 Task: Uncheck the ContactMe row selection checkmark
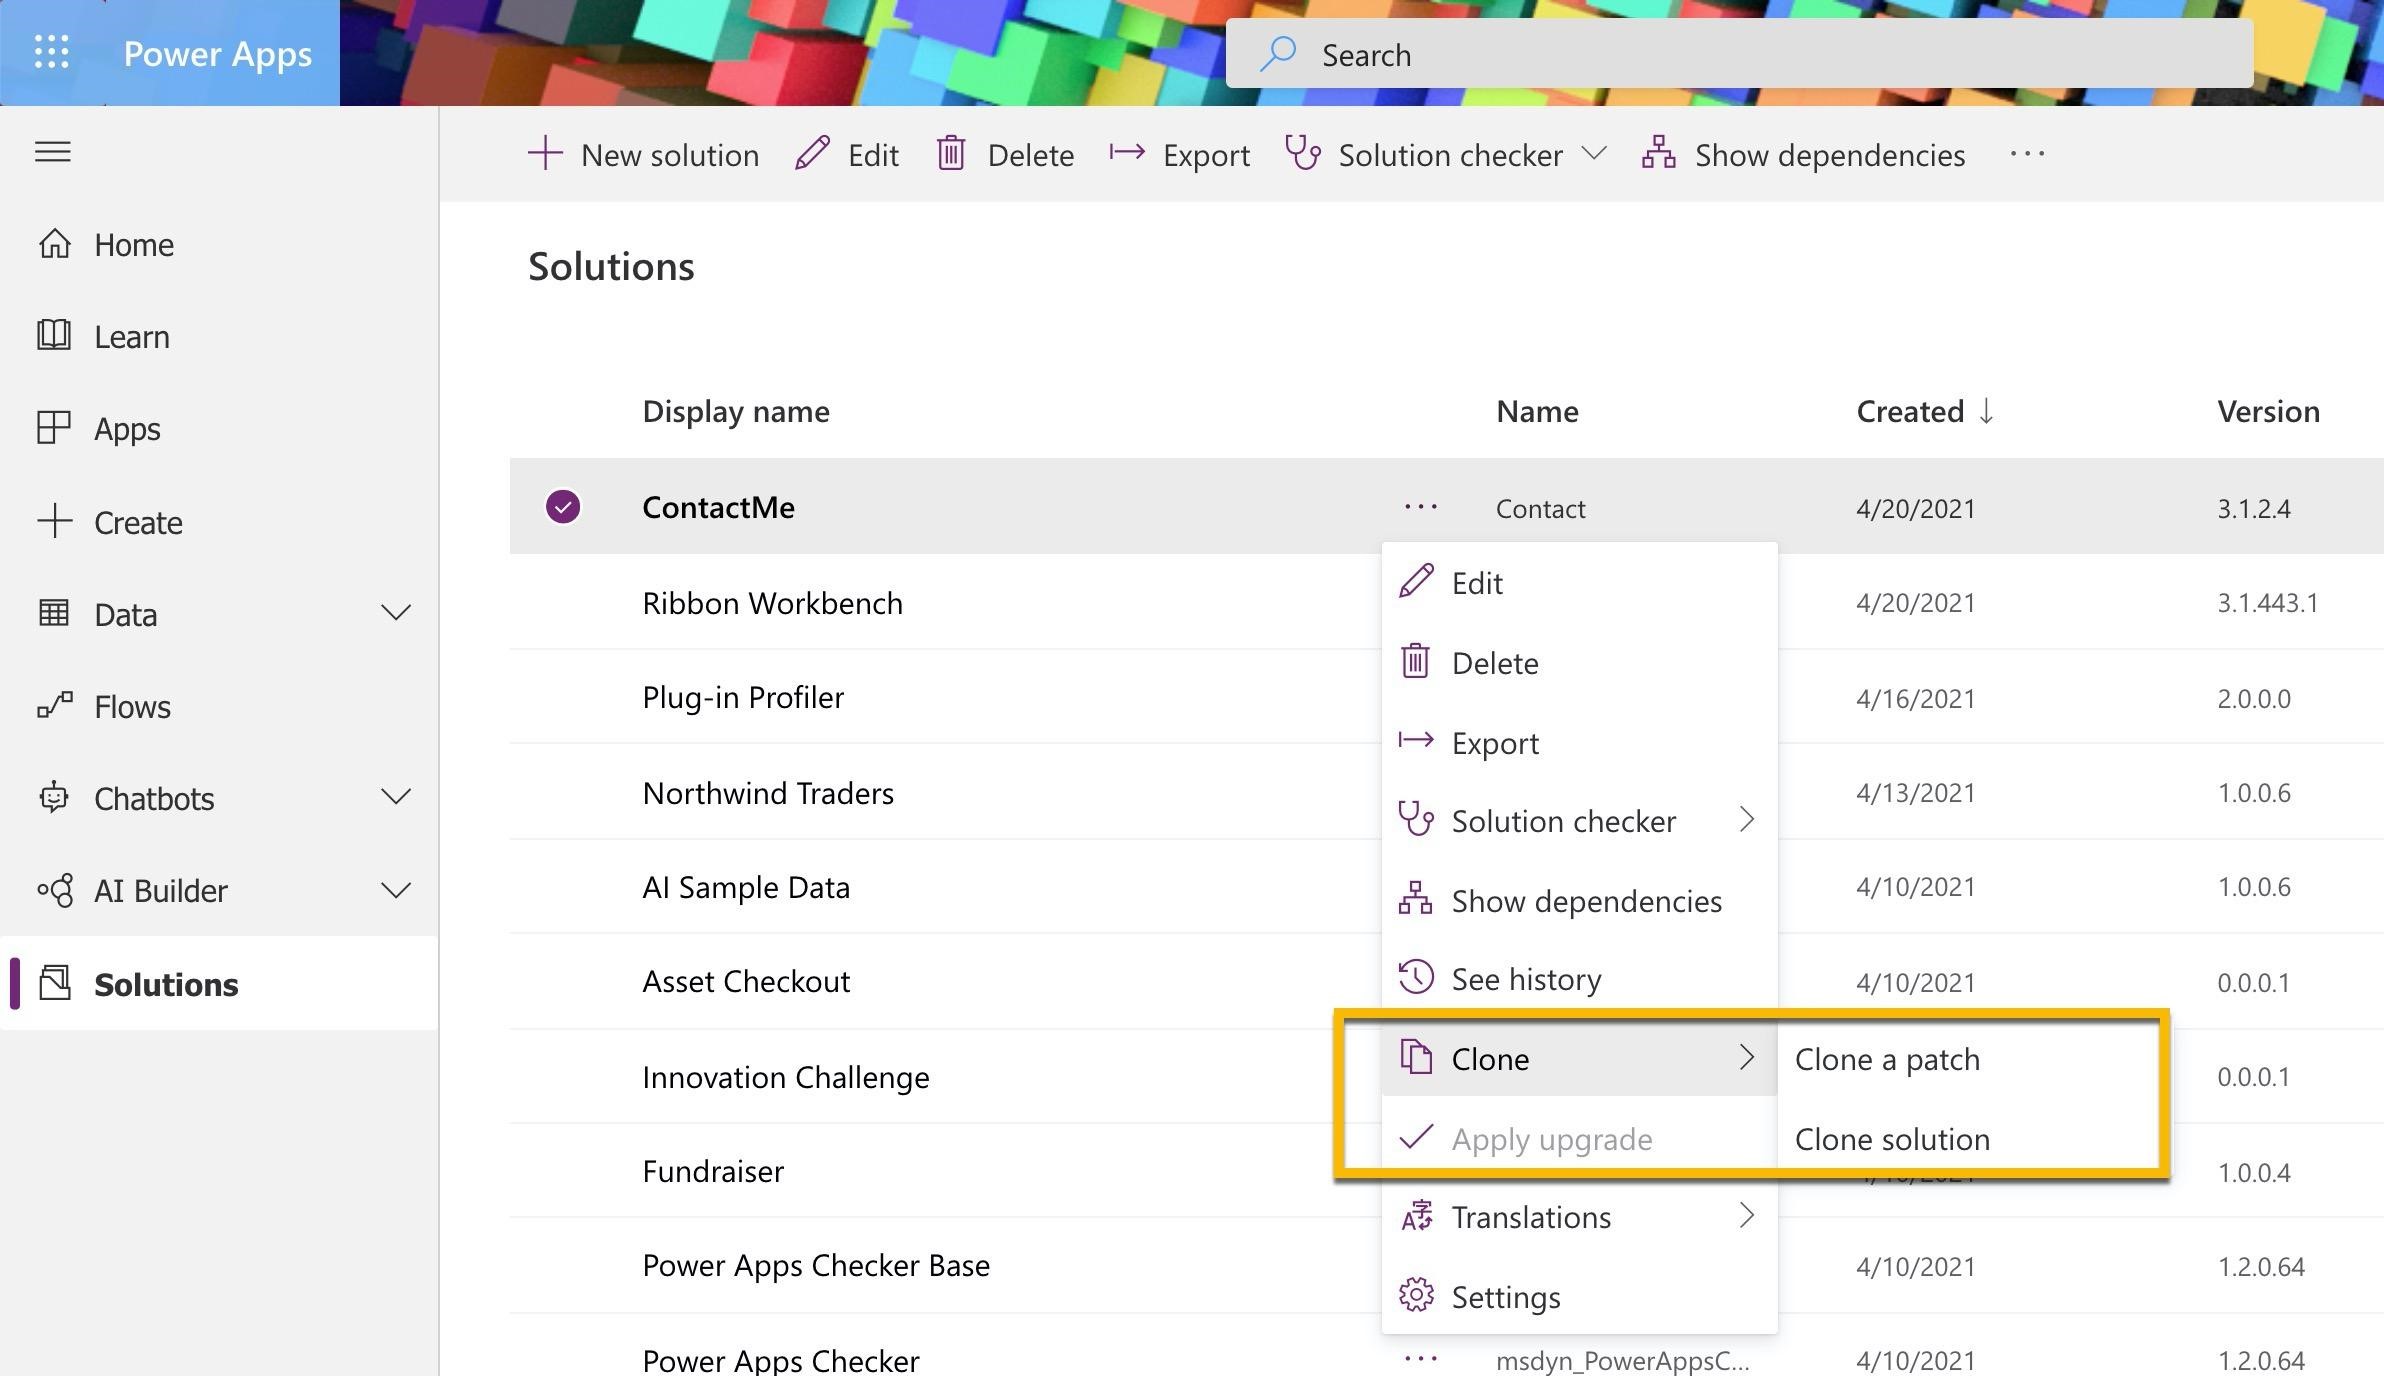[563, 507]
